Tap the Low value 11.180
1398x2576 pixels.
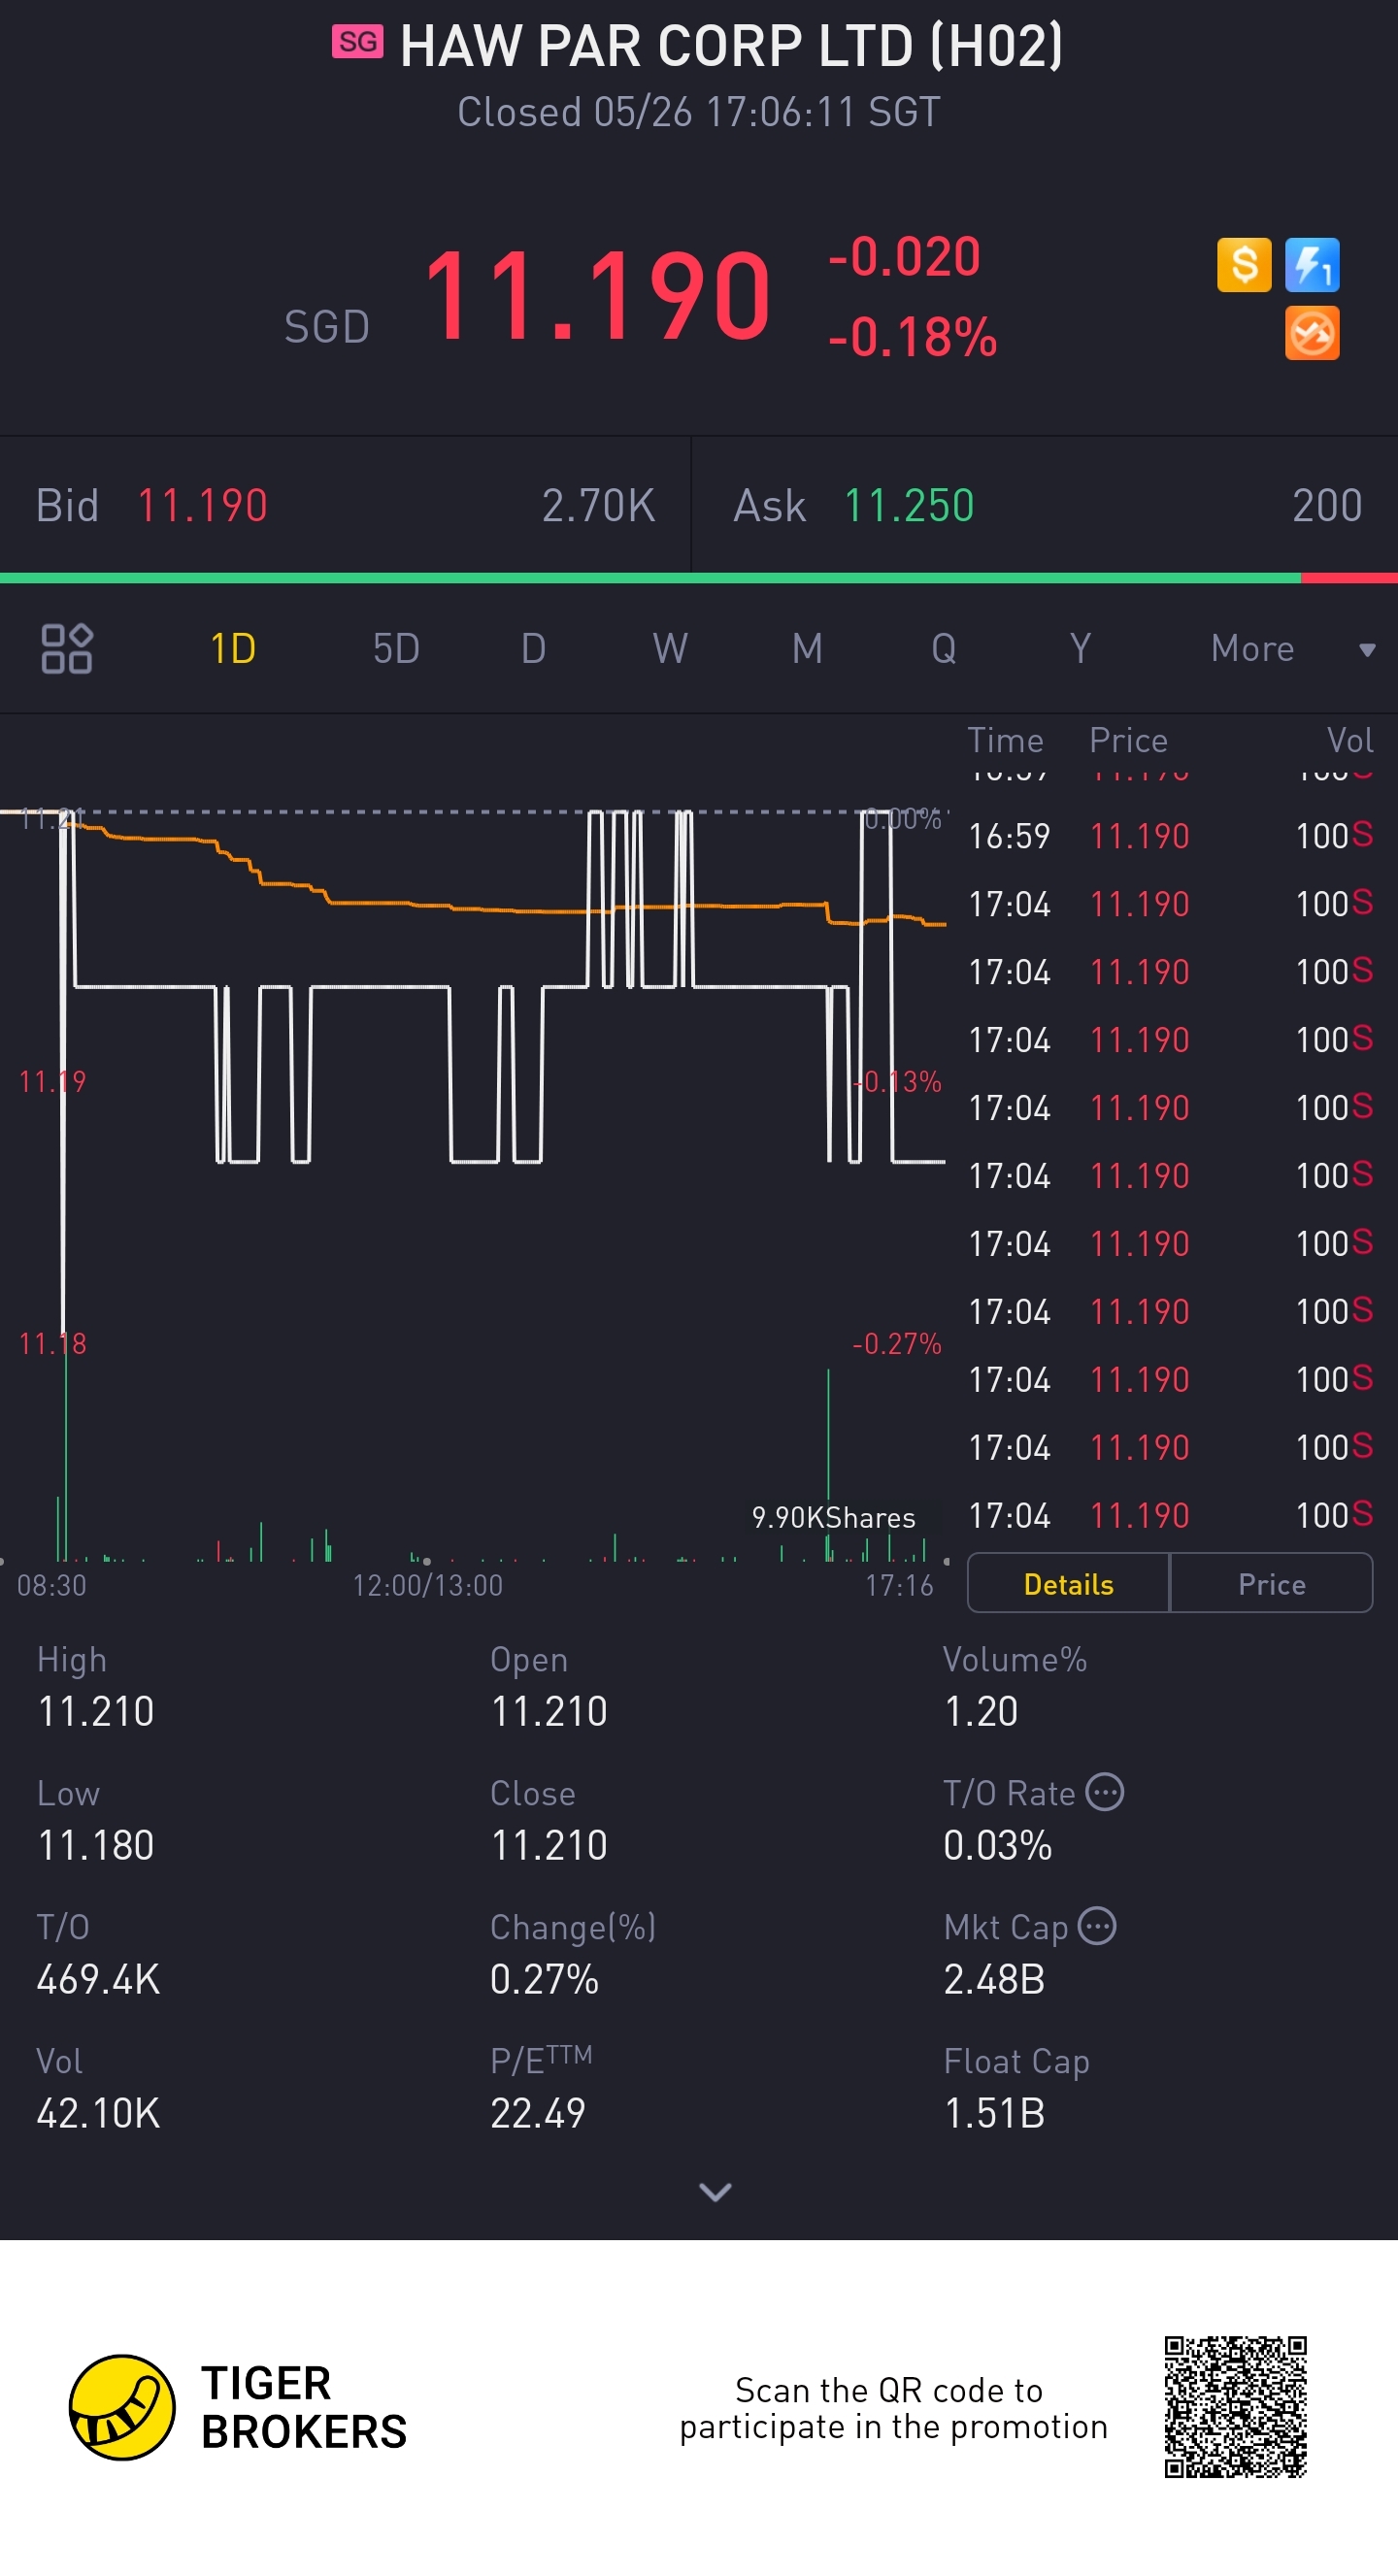(95, 1845)
